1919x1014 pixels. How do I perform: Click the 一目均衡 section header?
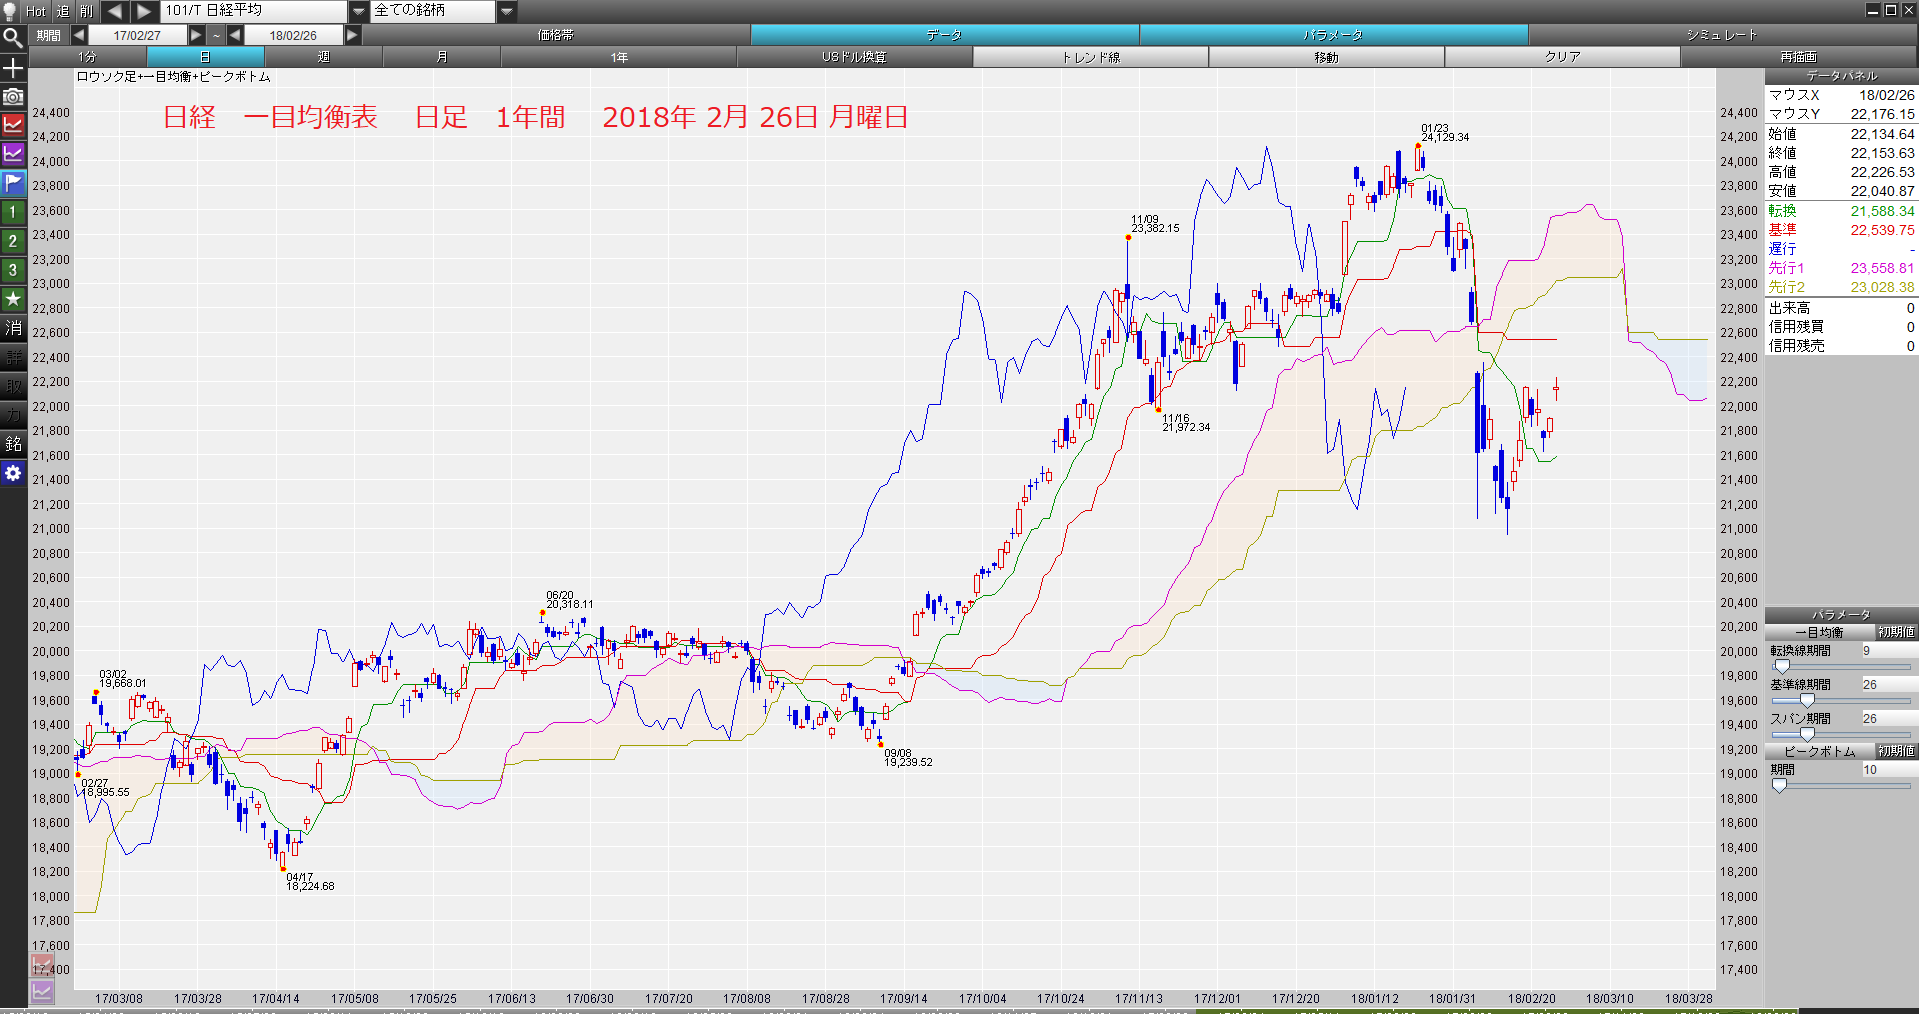tap(1819, 632)
